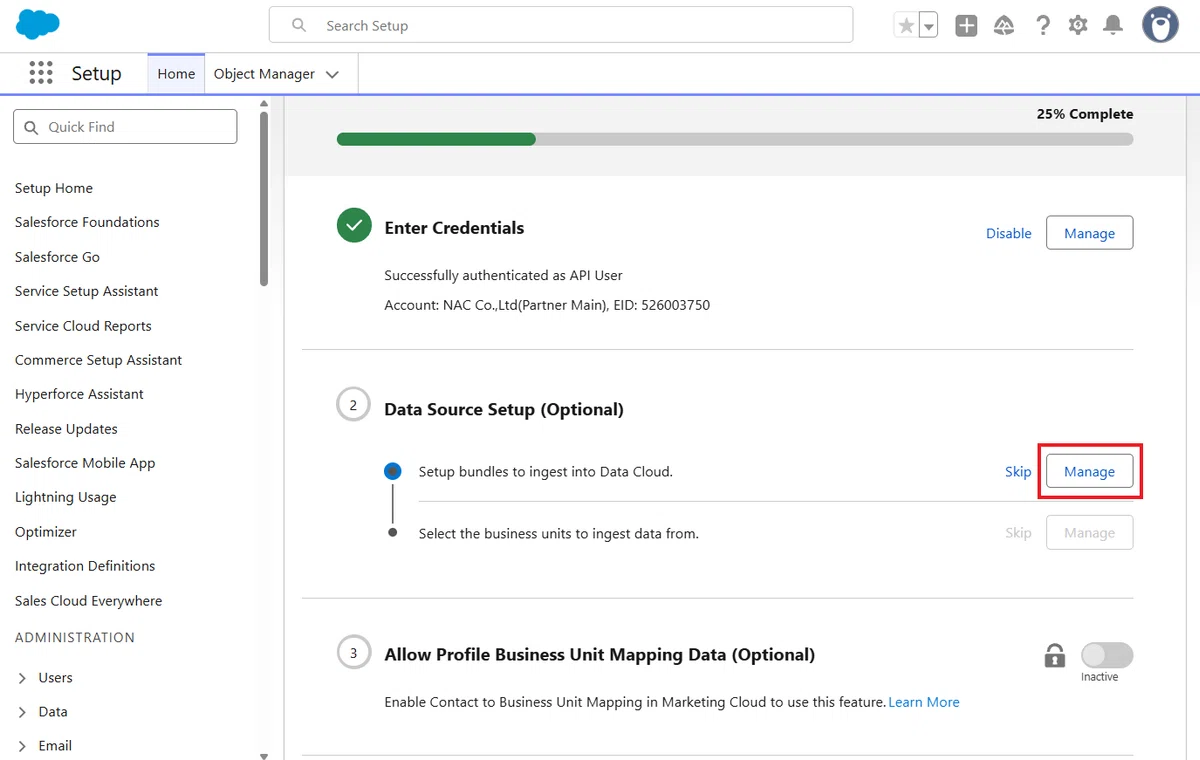Click the sidebar scroll up arrow
The image size is (1200, 760).
click(x=264, y=102)
